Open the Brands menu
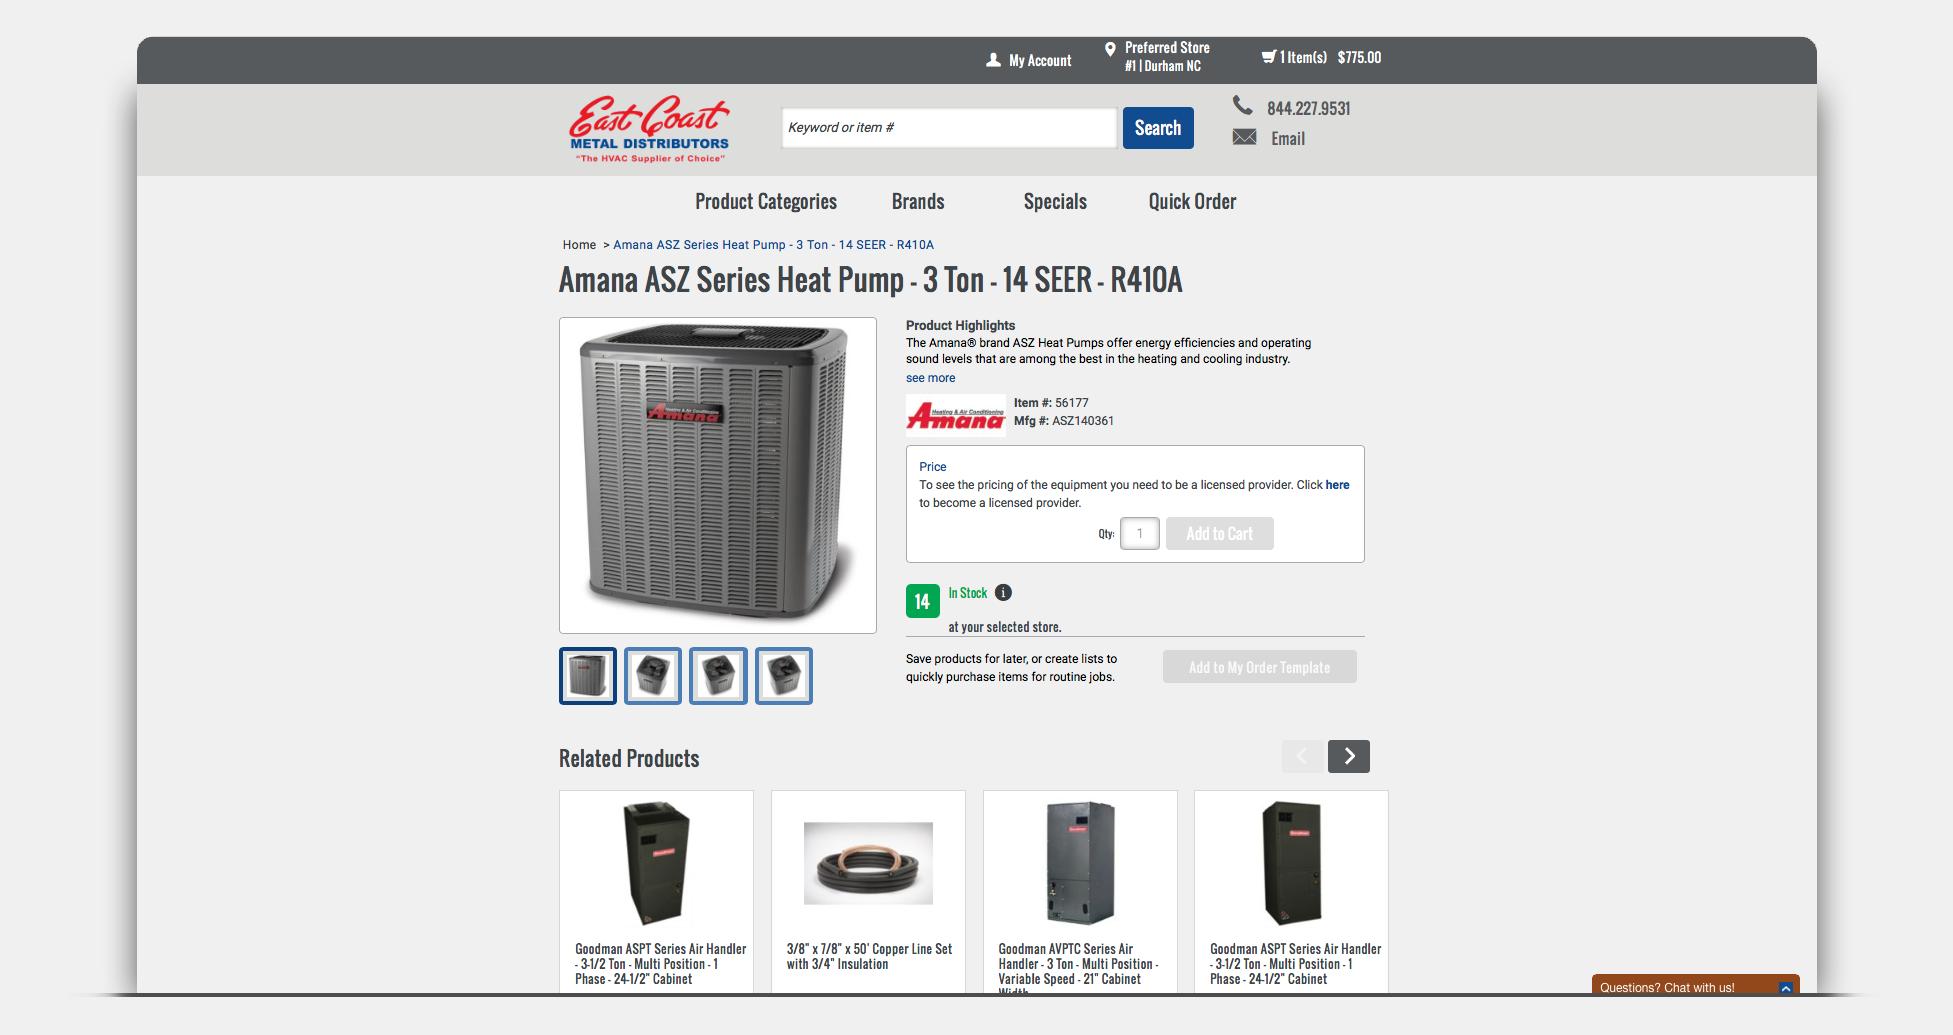1953x1035 pixels. (918, 201)
